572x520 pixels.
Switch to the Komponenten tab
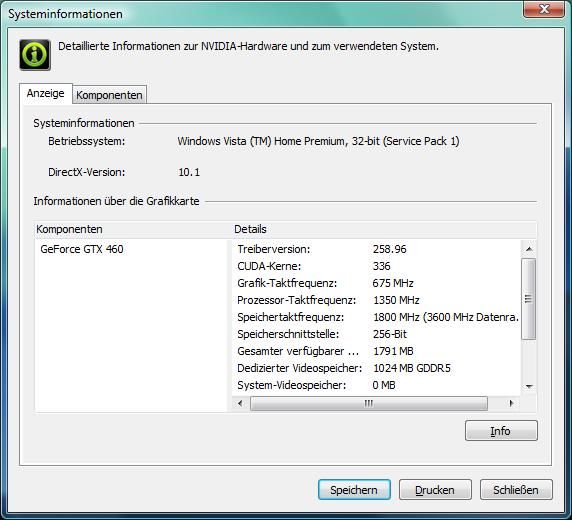[x=109, y=95]
